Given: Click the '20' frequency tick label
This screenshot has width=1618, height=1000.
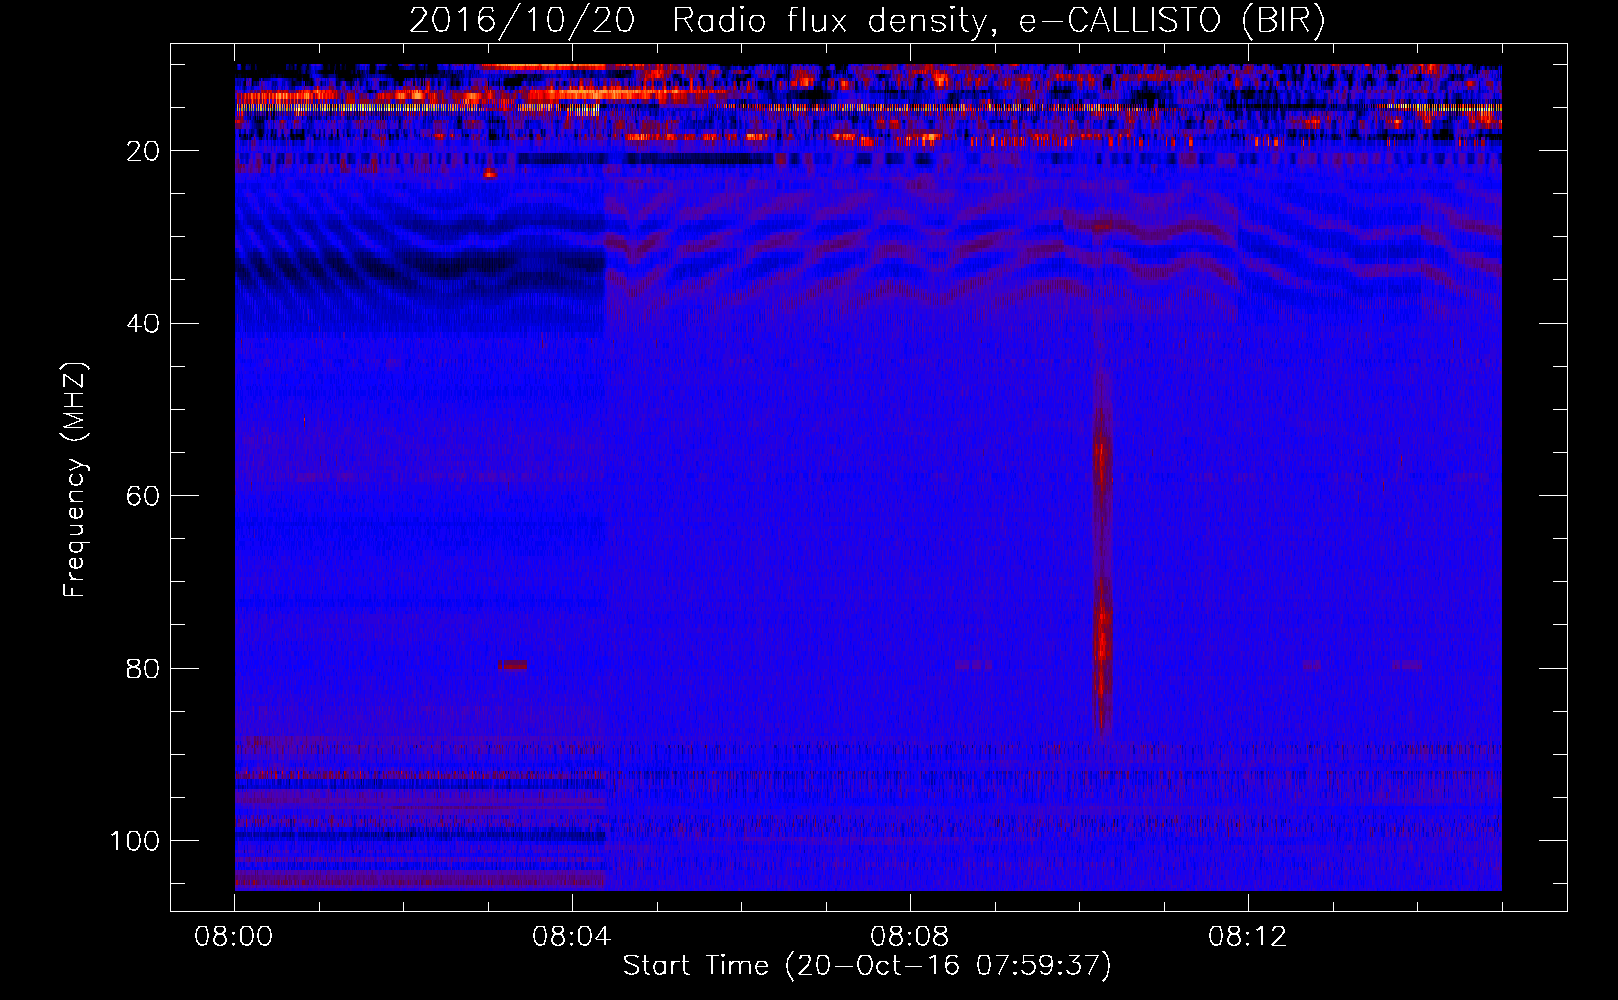Looking at the screenshot, I should point(143,151).
